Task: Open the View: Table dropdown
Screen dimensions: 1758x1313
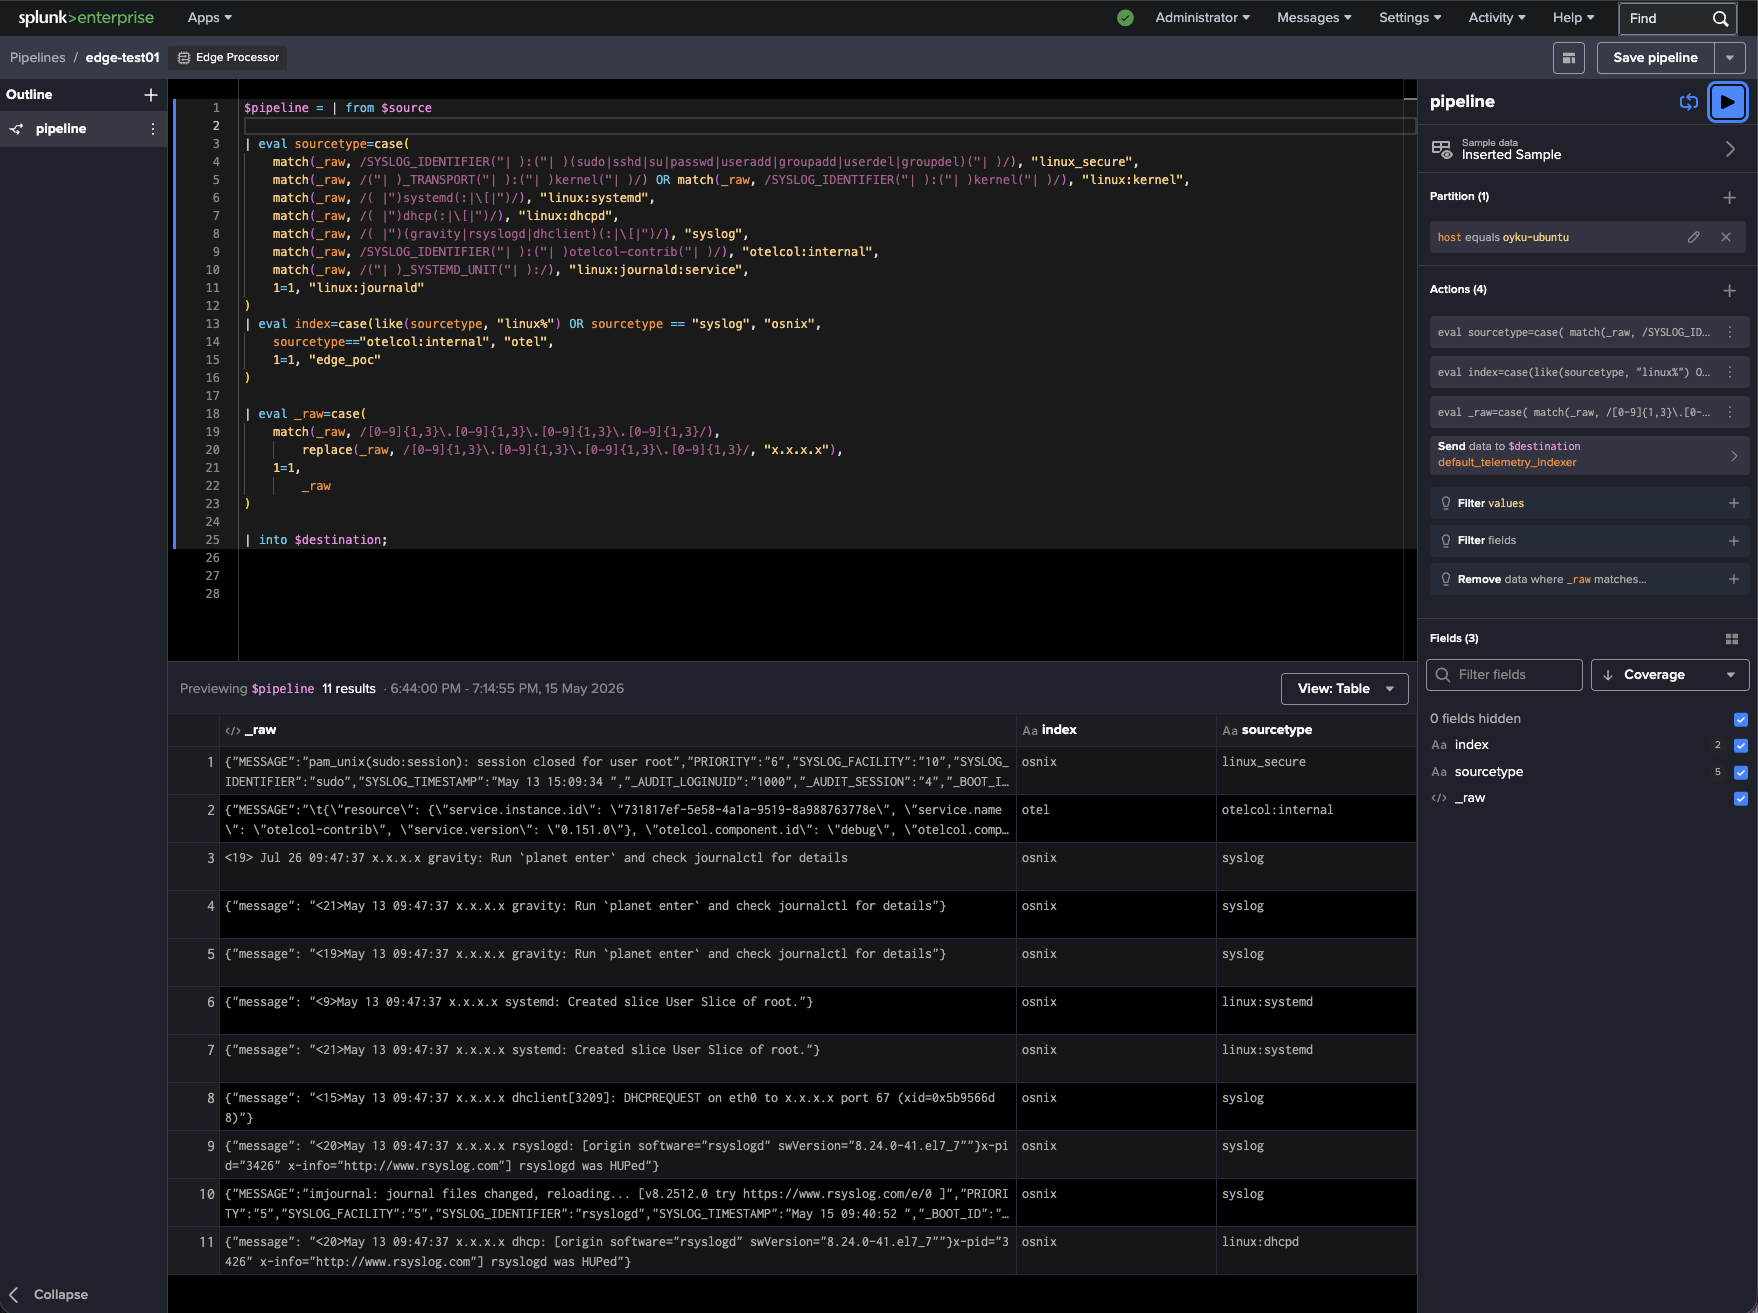Action: pyautogui.click(x=1345, y=689)
